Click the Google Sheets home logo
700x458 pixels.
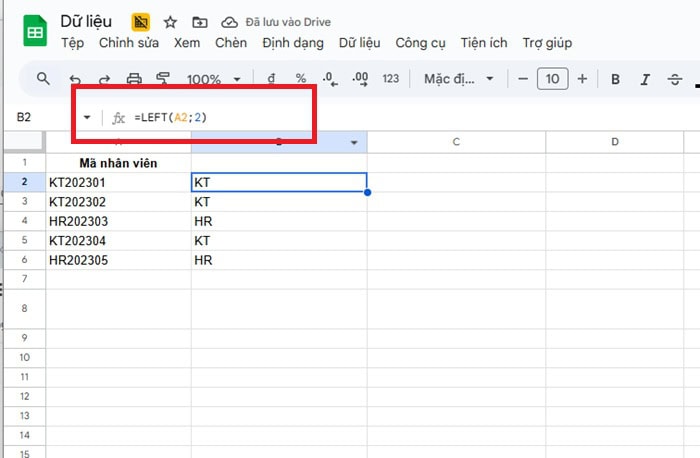click(x=35, y=31)
